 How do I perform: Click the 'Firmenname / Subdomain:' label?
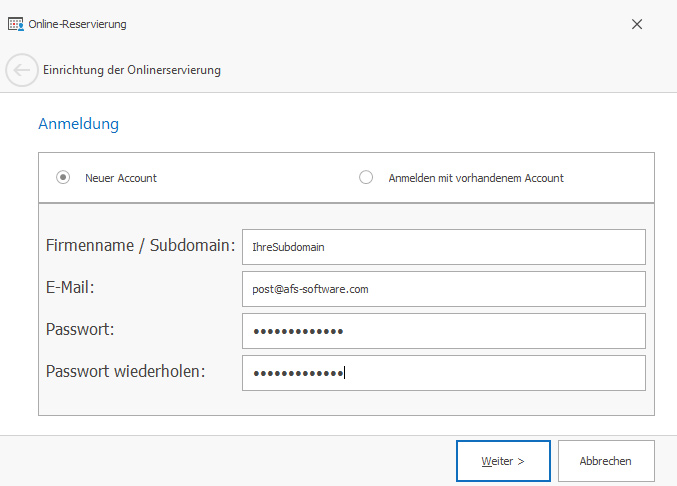coord(140,246)
